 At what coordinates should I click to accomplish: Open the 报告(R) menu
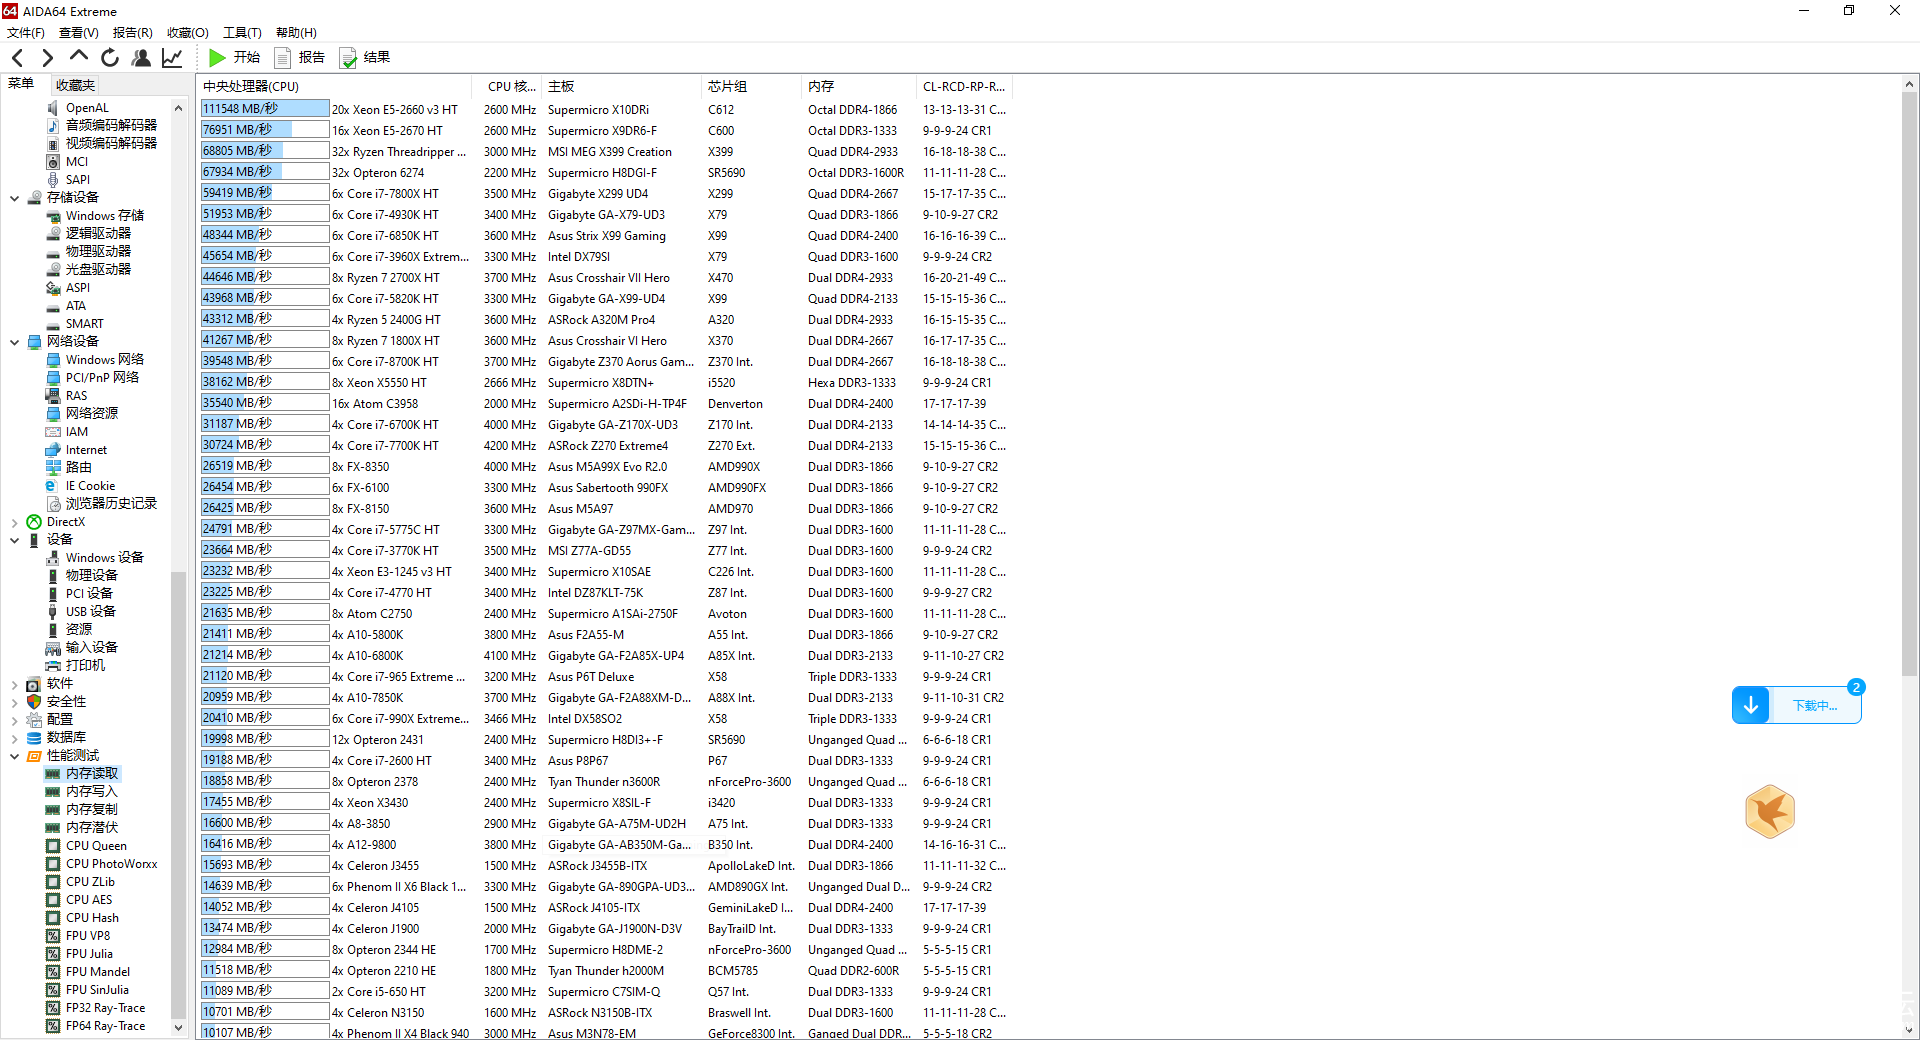coord(133,33)
